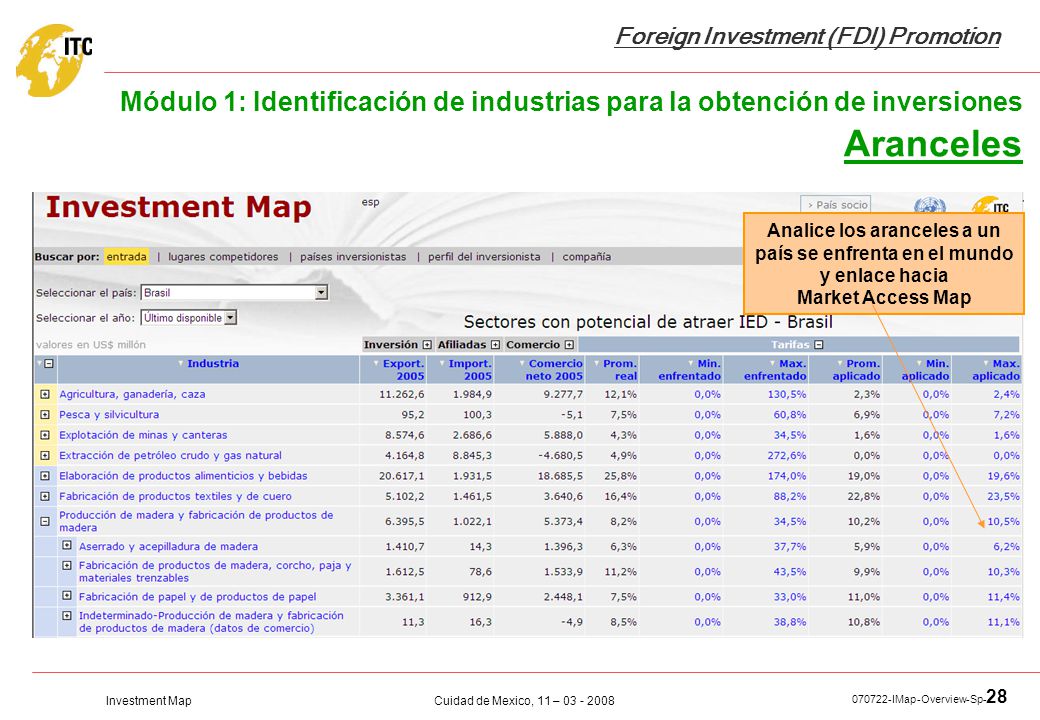
Task: Sort by Industria column header
Action: click(x=213, y=363)
